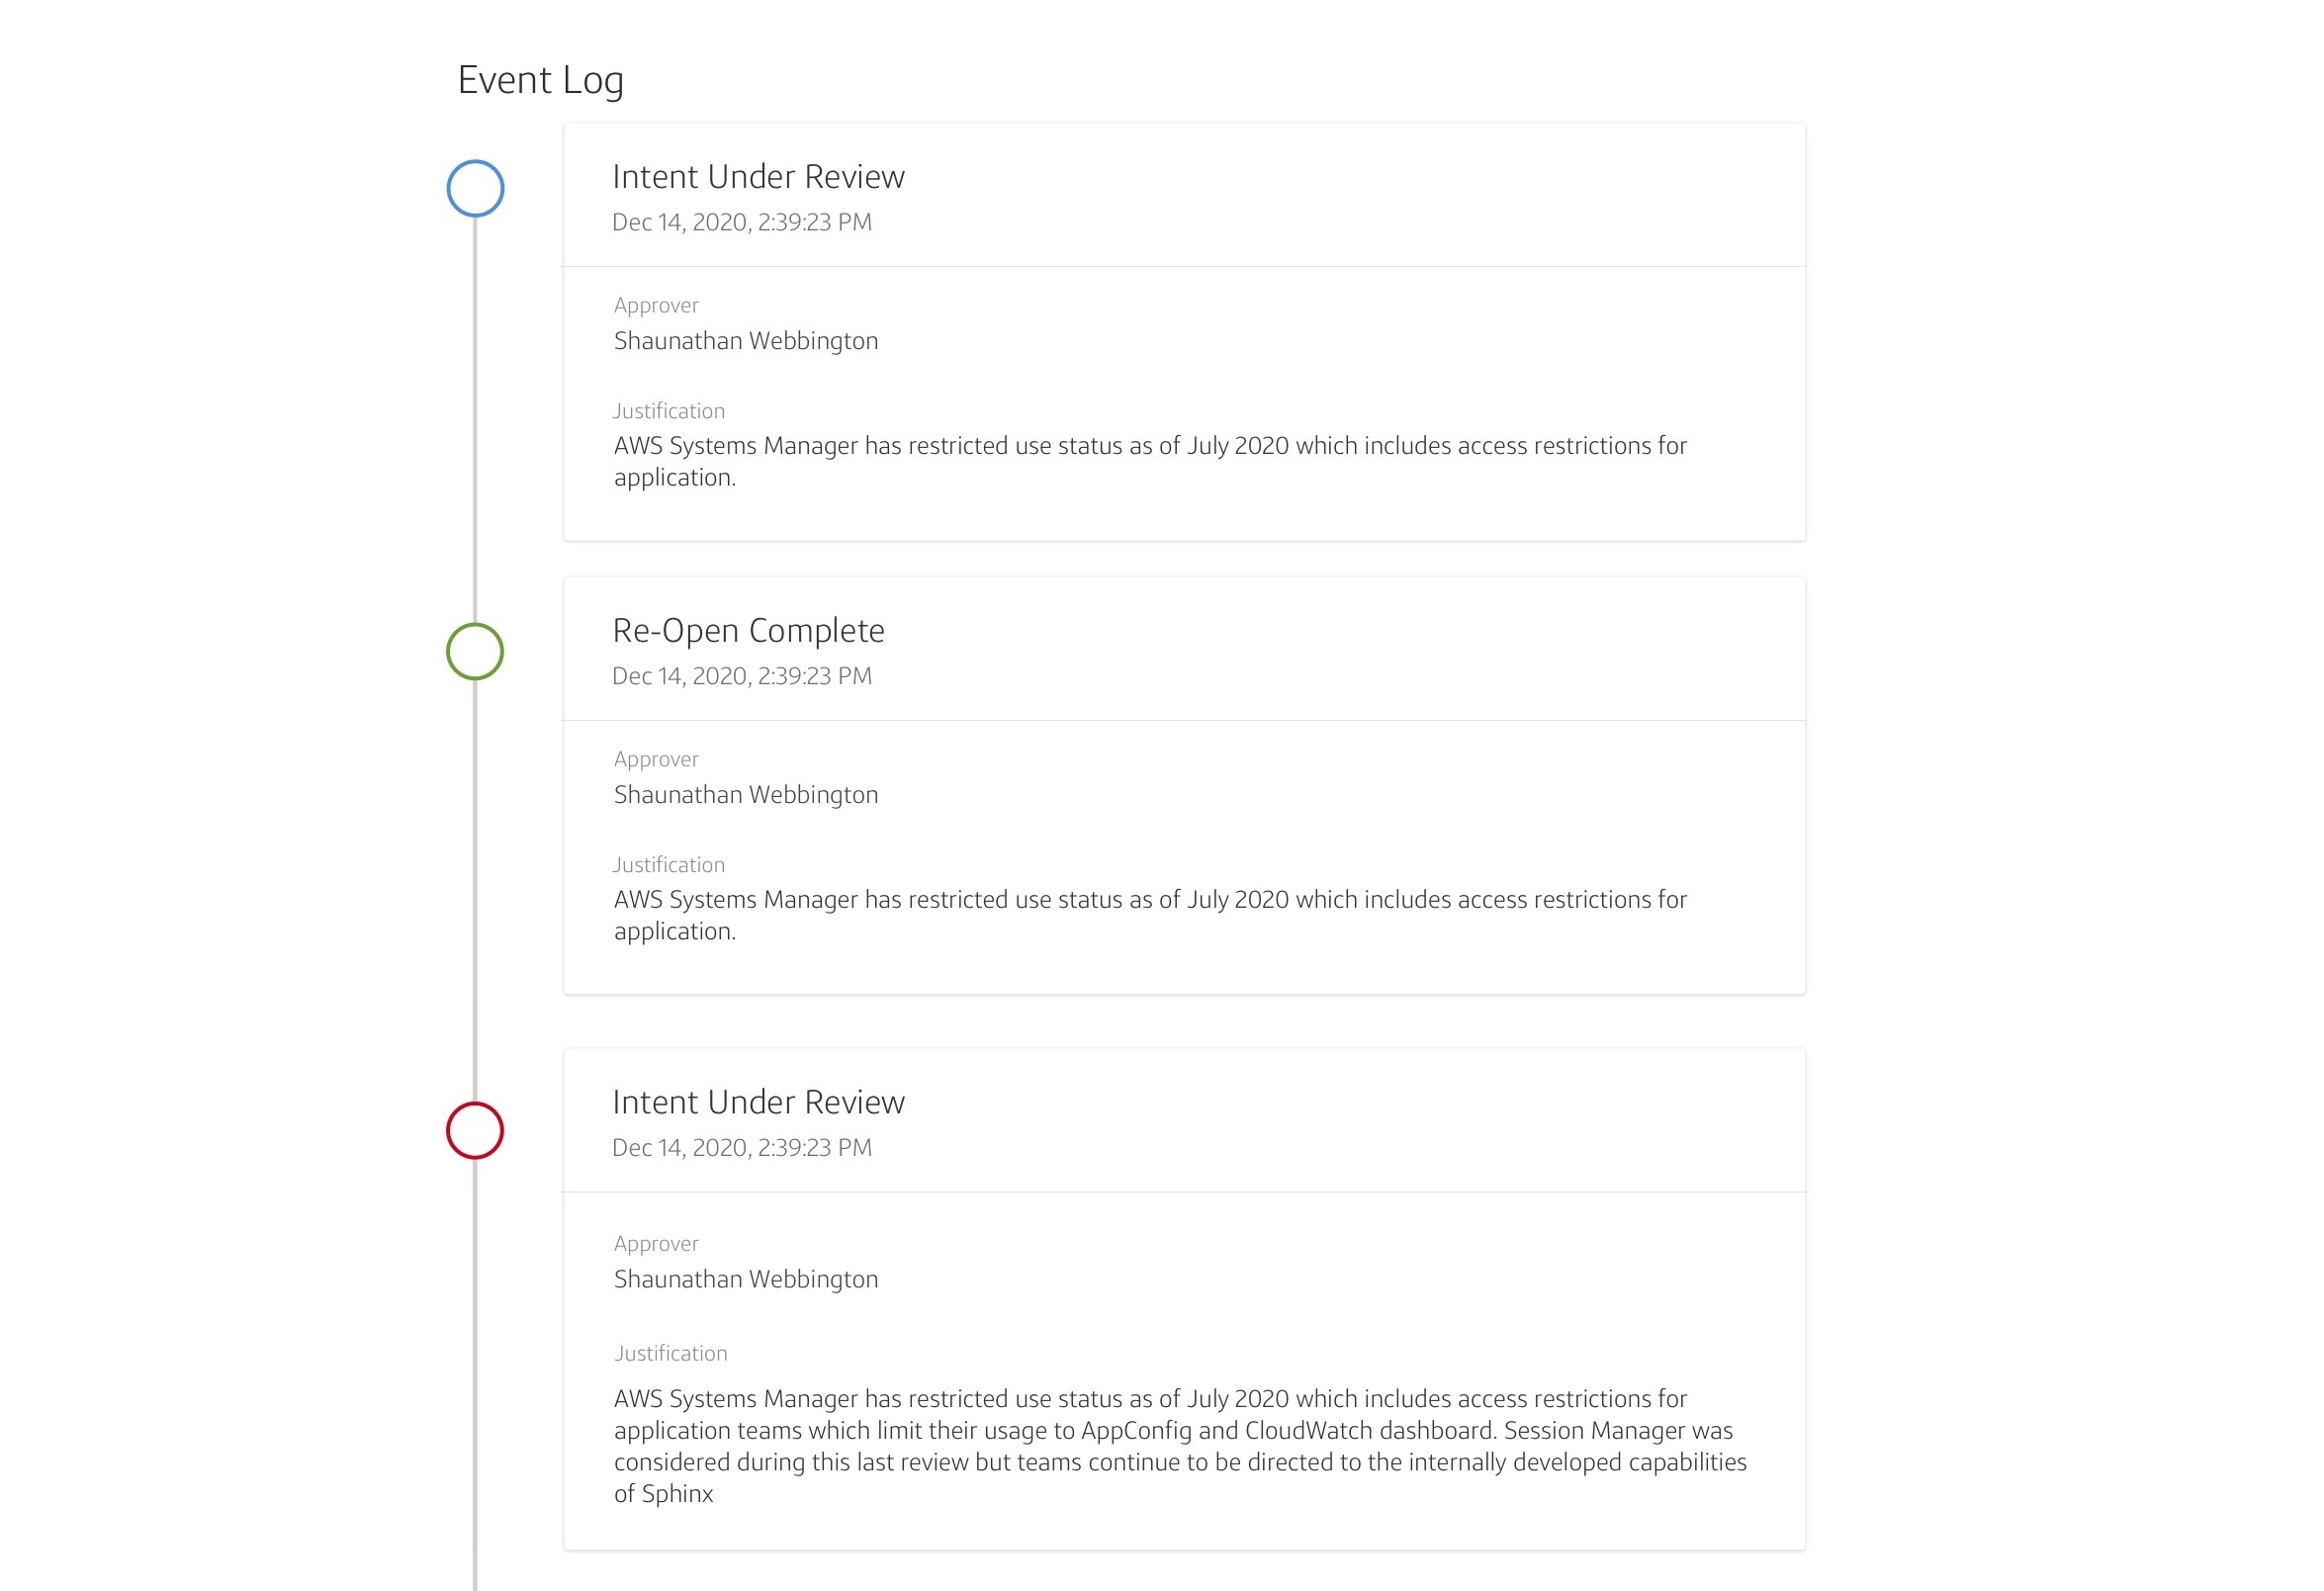Select the Event Log heading
The image size is (2324, 1591).
pos(540,80)
